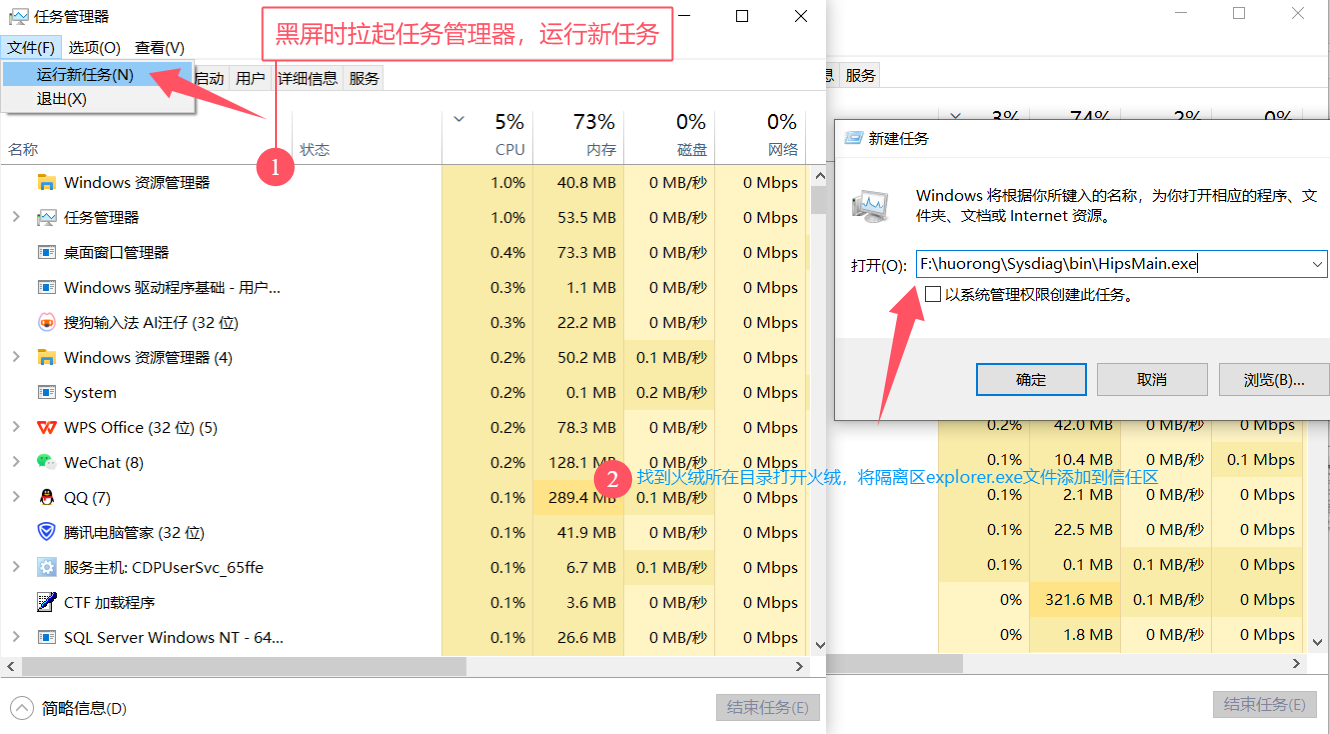Click the 腾讯电脑管家 shield icon
The image size is (1330, 734).
46,532
